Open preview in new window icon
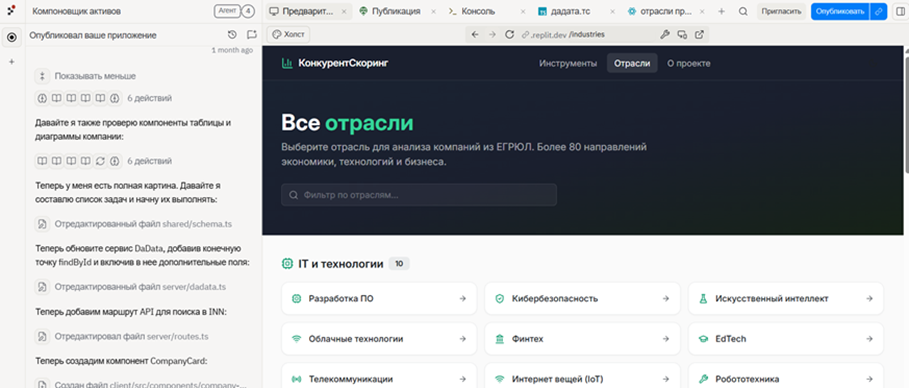The height and width of the screenshot is (388, 909). [700, 34]
